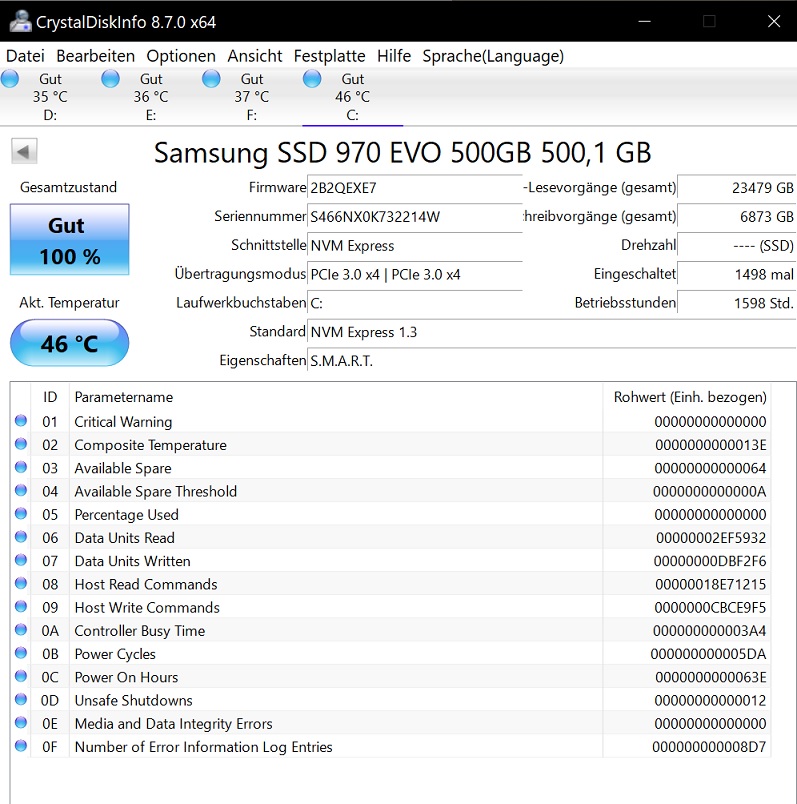Click raw value 00000002EF5932

click(711, 538)
